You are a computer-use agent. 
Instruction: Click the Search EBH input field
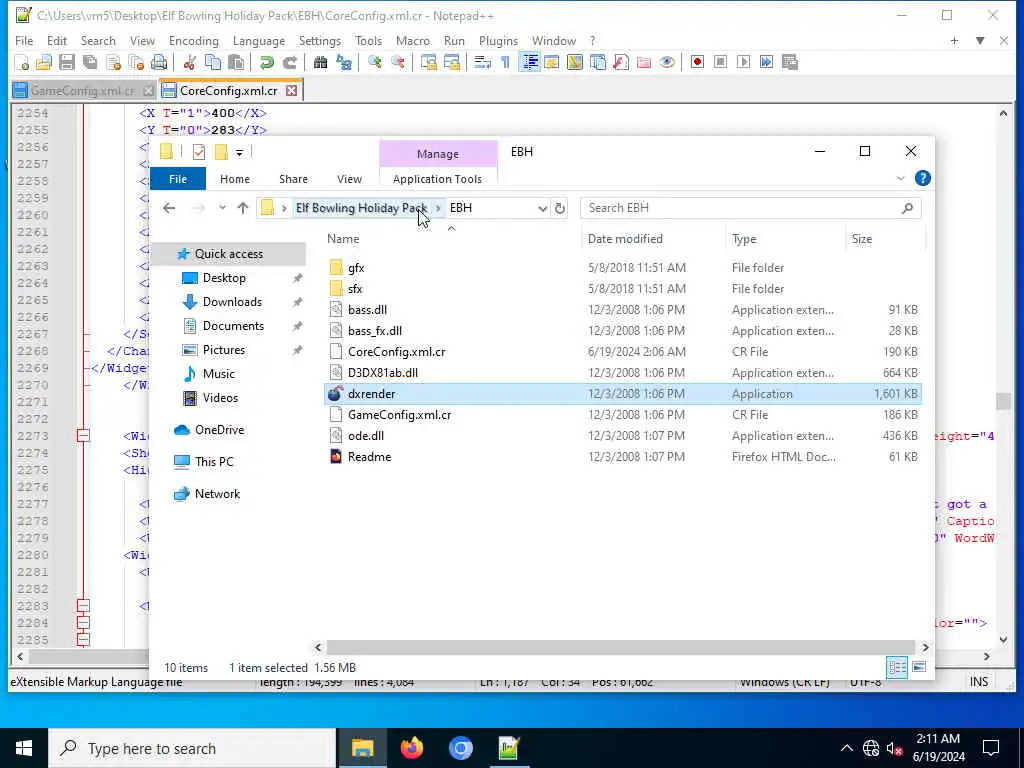point(750,208)
